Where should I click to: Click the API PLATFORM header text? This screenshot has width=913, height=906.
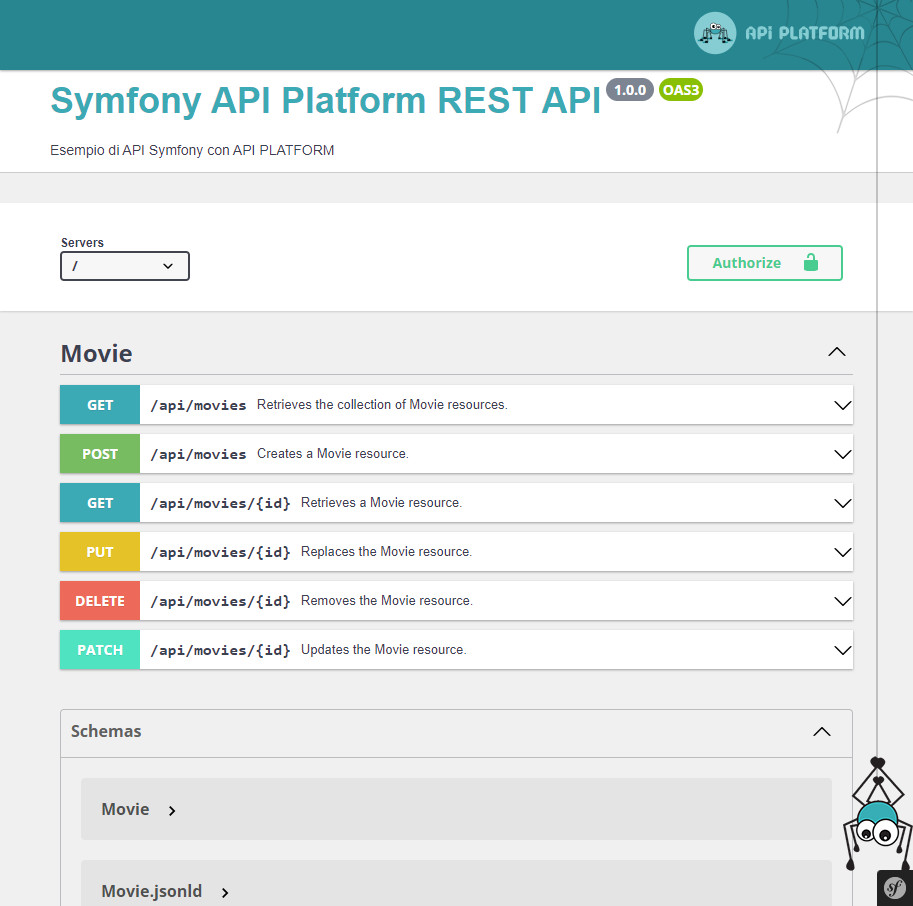[x=805, y=33]
